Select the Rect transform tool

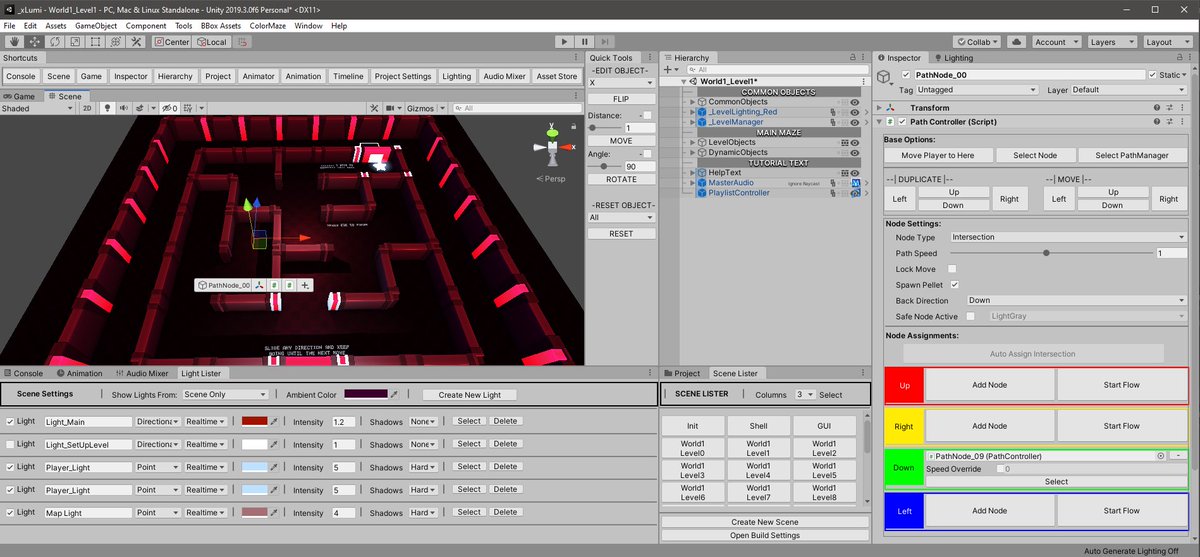[95, 42]
